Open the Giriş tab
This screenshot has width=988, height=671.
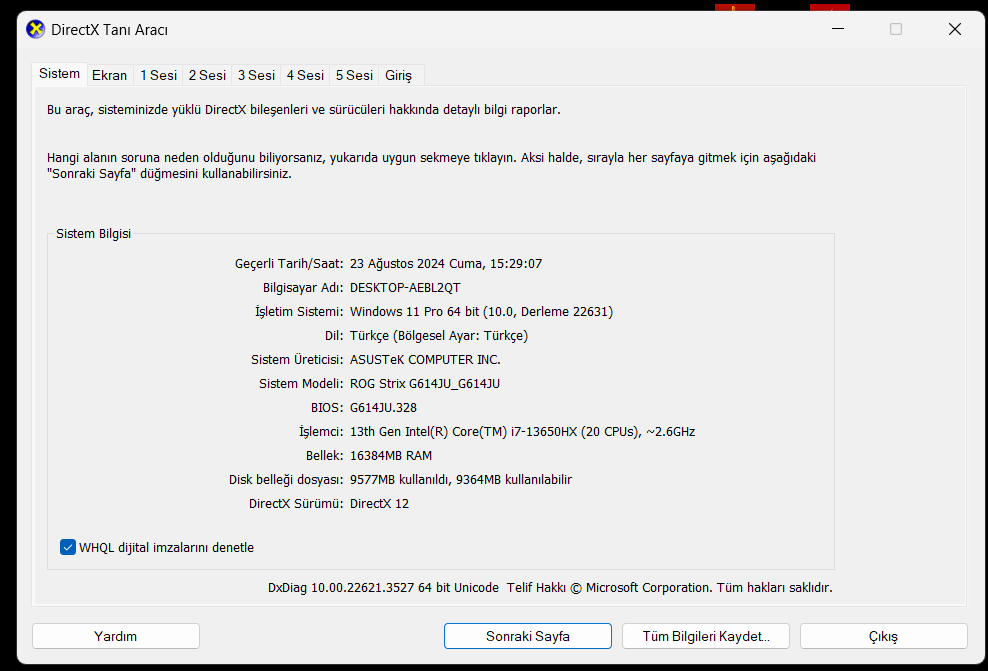point(398,76)
